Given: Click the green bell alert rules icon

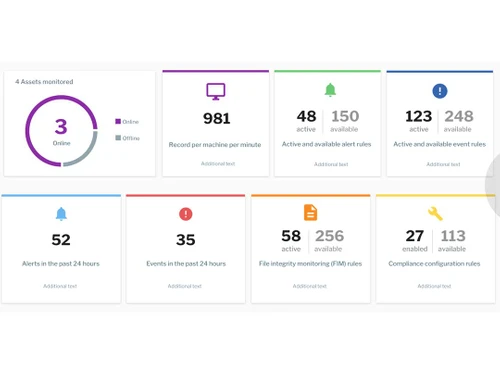Looking at the screenshot, I should pos(330,90).
